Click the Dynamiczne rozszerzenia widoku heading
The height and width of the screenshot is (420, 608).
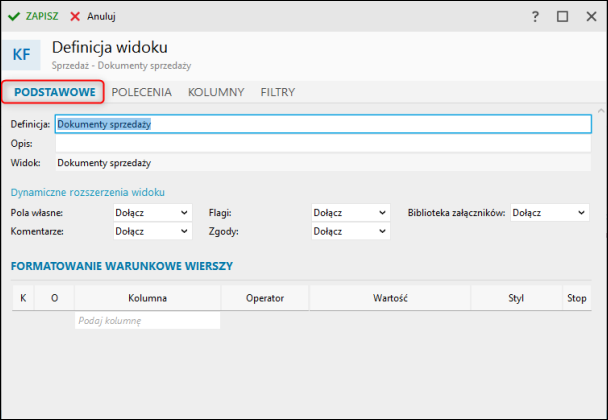click(x=88, y=192)
